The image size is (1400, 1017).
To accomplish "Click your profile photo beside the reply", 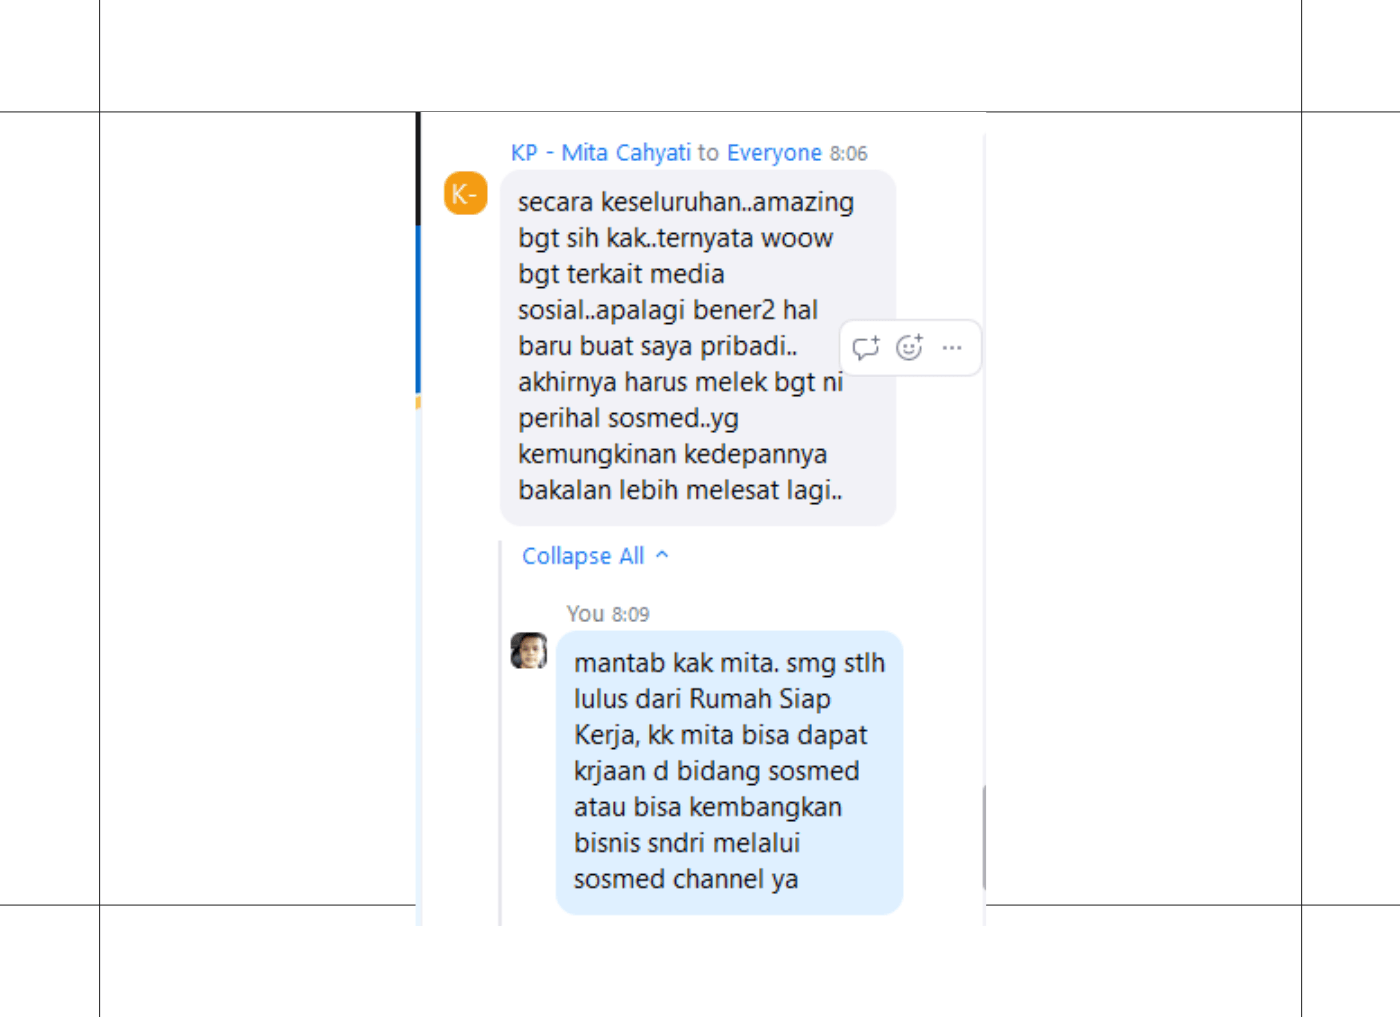I will (x=529, y=650).
